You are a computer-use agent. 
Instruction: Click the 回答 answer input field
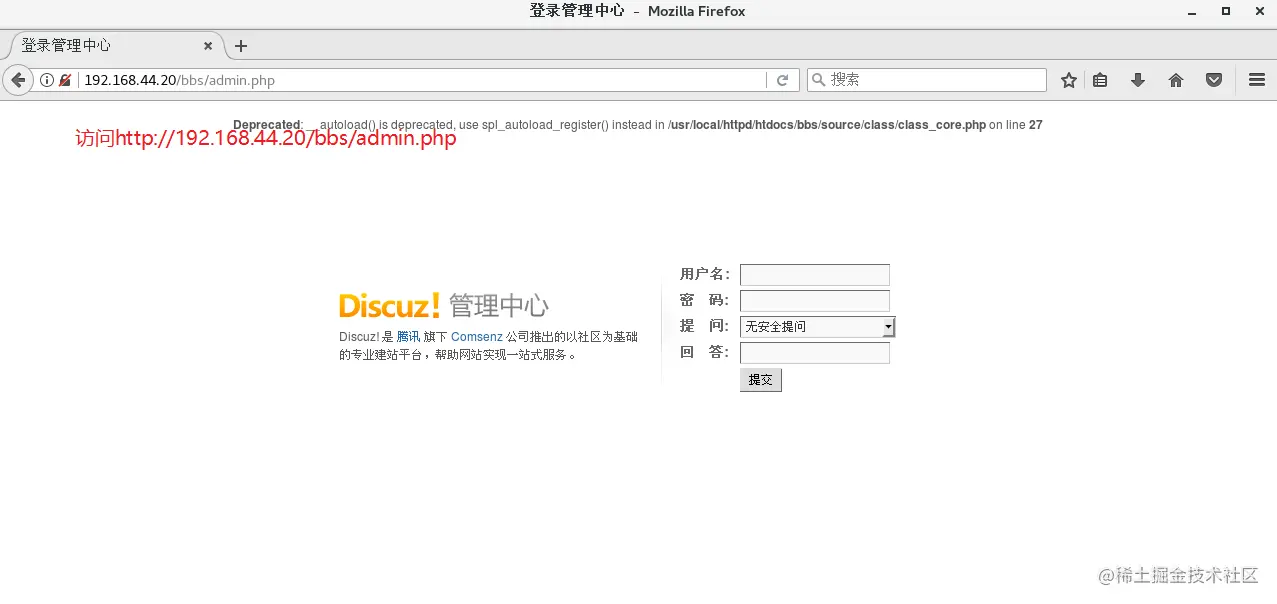point(814,353)
